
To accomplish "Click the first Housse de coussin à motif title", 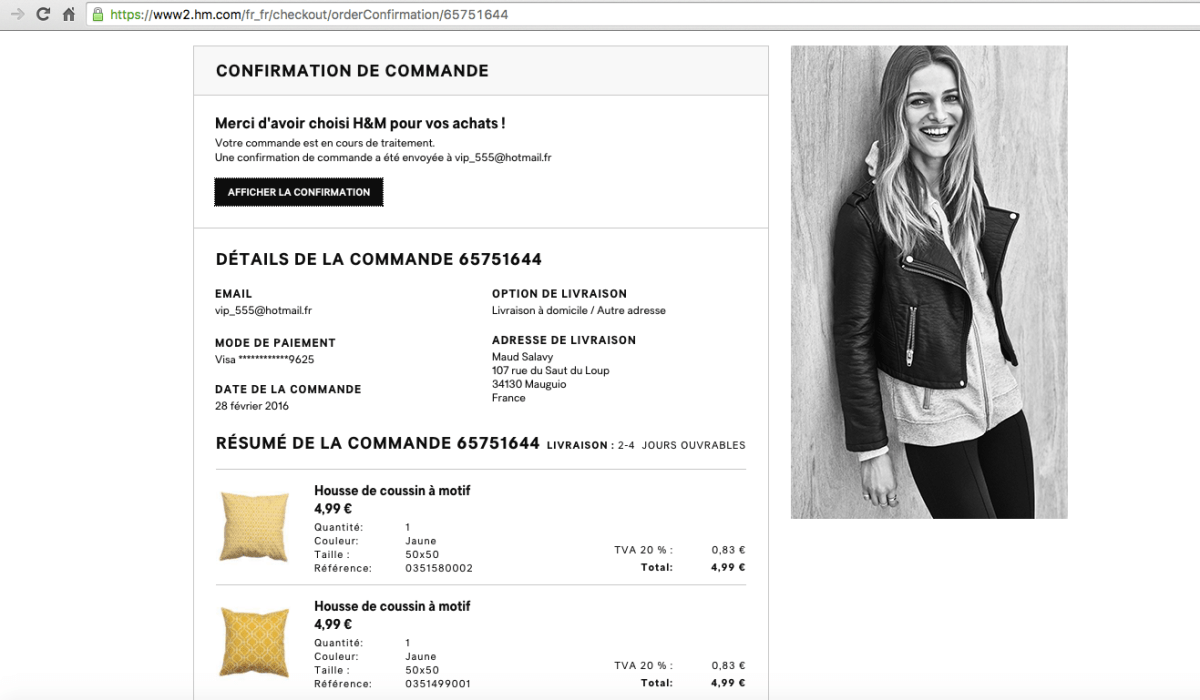I will click(391, 491).
